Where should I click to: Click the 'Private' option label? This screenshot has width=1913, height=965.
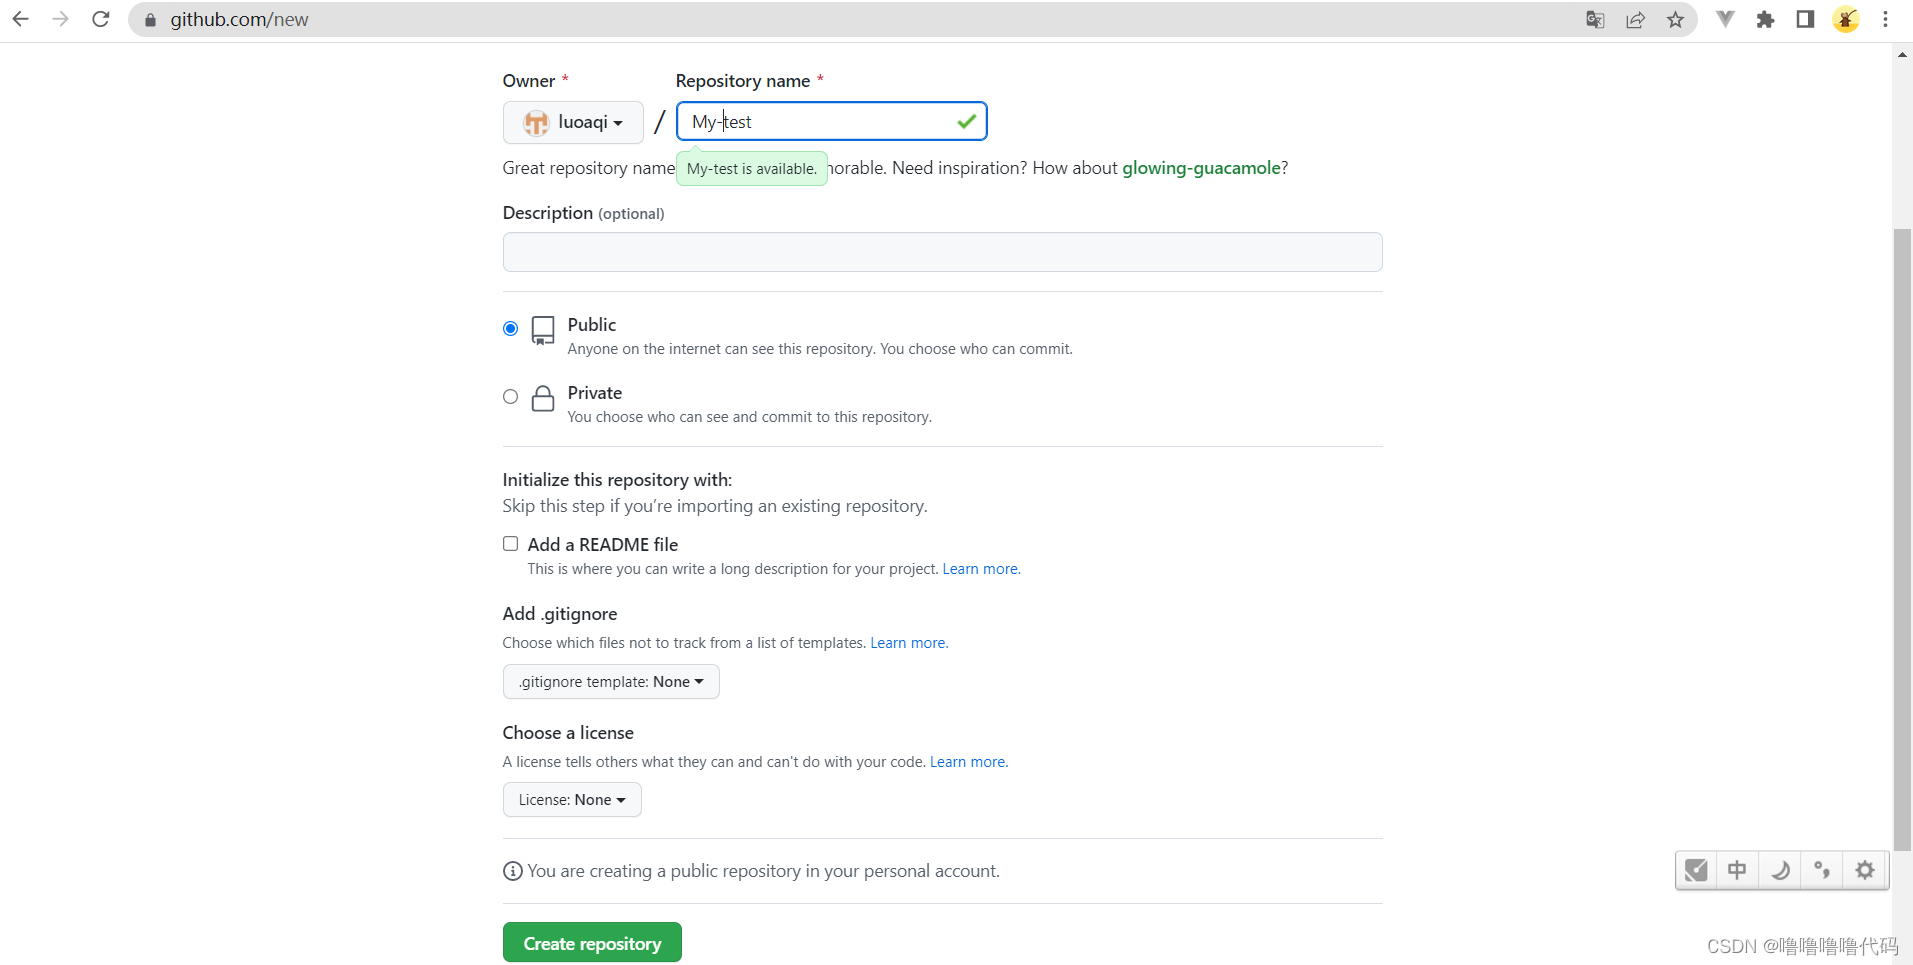point(595,393)
